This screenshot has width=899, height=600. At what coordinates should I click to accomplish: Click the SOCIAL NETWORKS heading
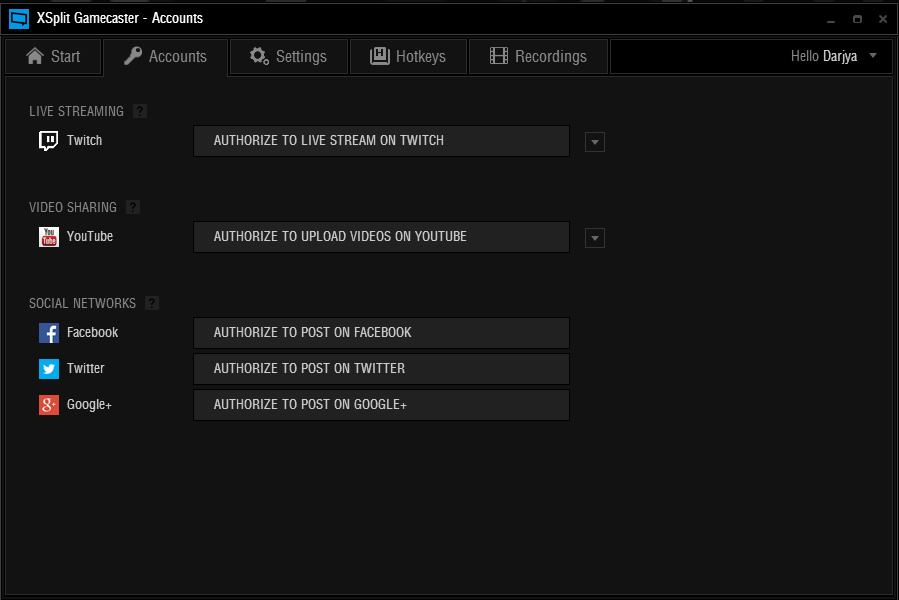click(83, 303)
